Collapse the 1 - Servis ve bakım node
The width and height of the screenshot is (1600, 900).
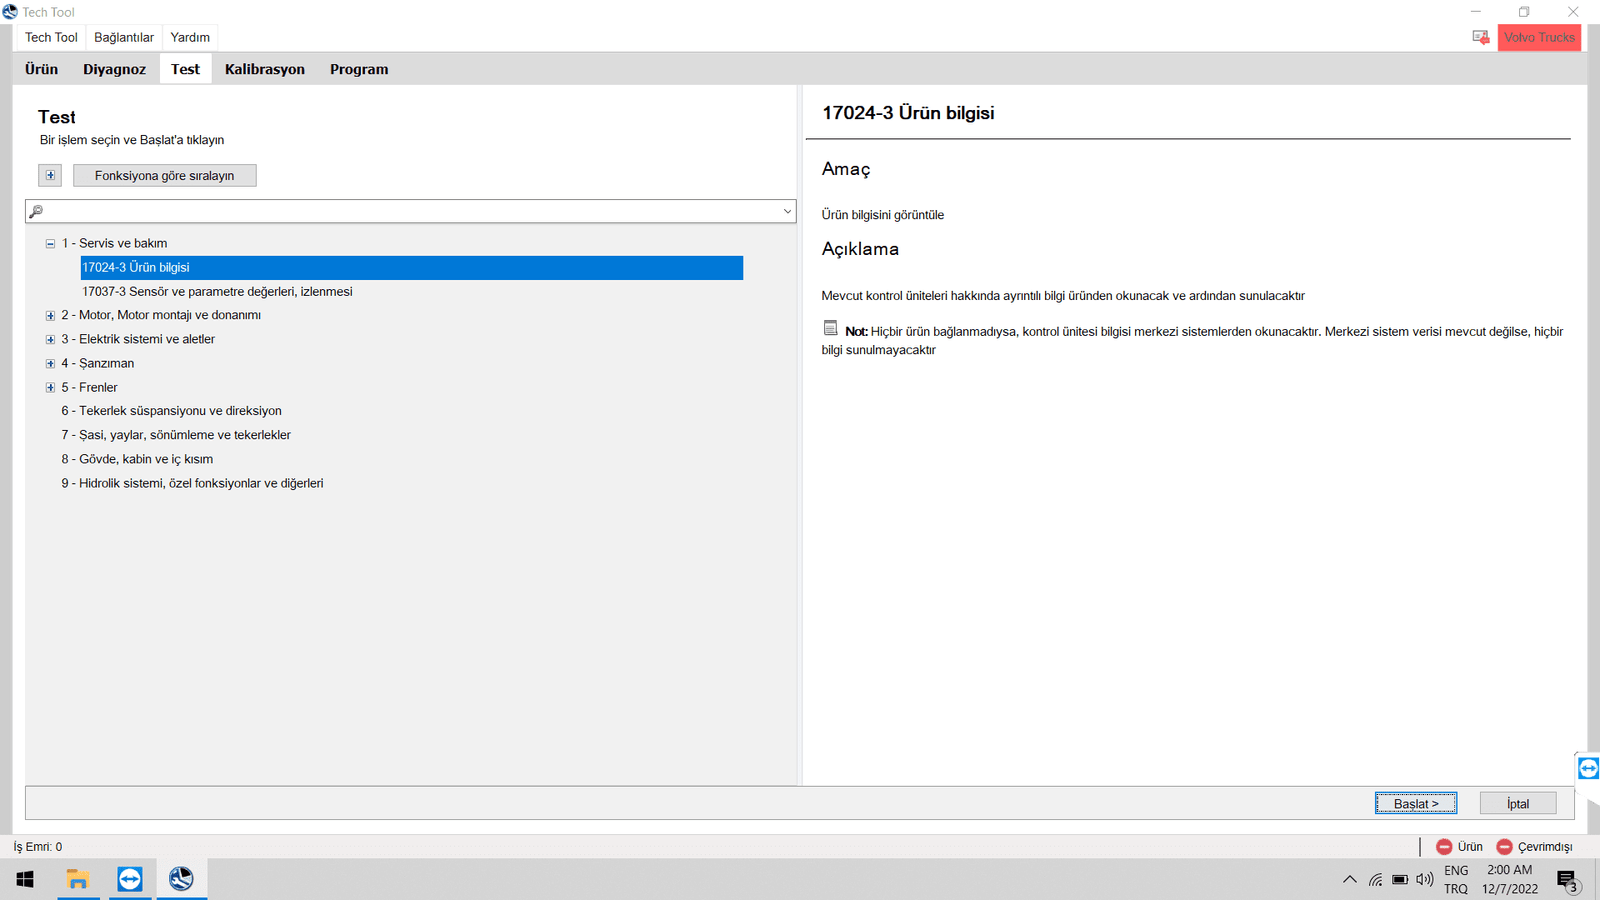[50, 244]
